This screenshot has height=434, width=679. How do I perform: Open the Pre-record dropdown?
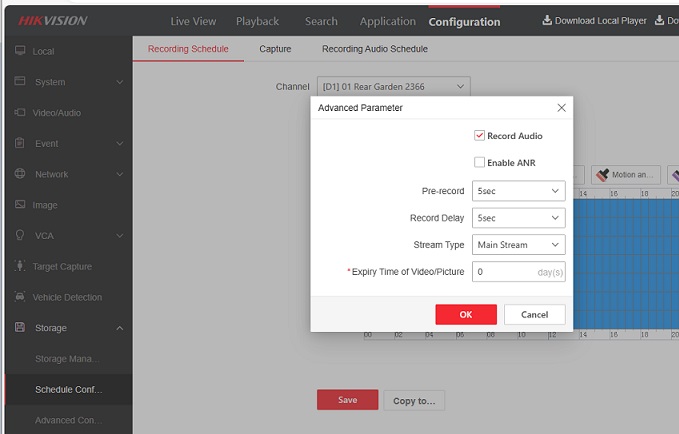tap(518, 191)
